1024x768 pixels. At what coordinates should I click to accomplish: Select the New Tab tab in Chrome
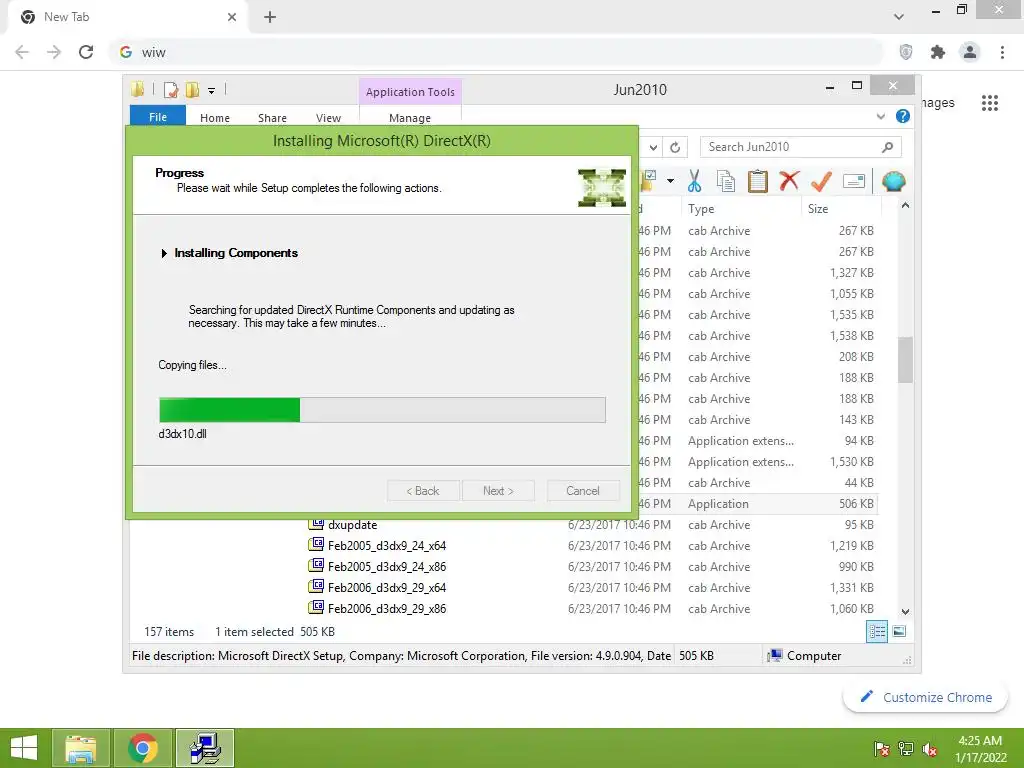click(125, 18)
